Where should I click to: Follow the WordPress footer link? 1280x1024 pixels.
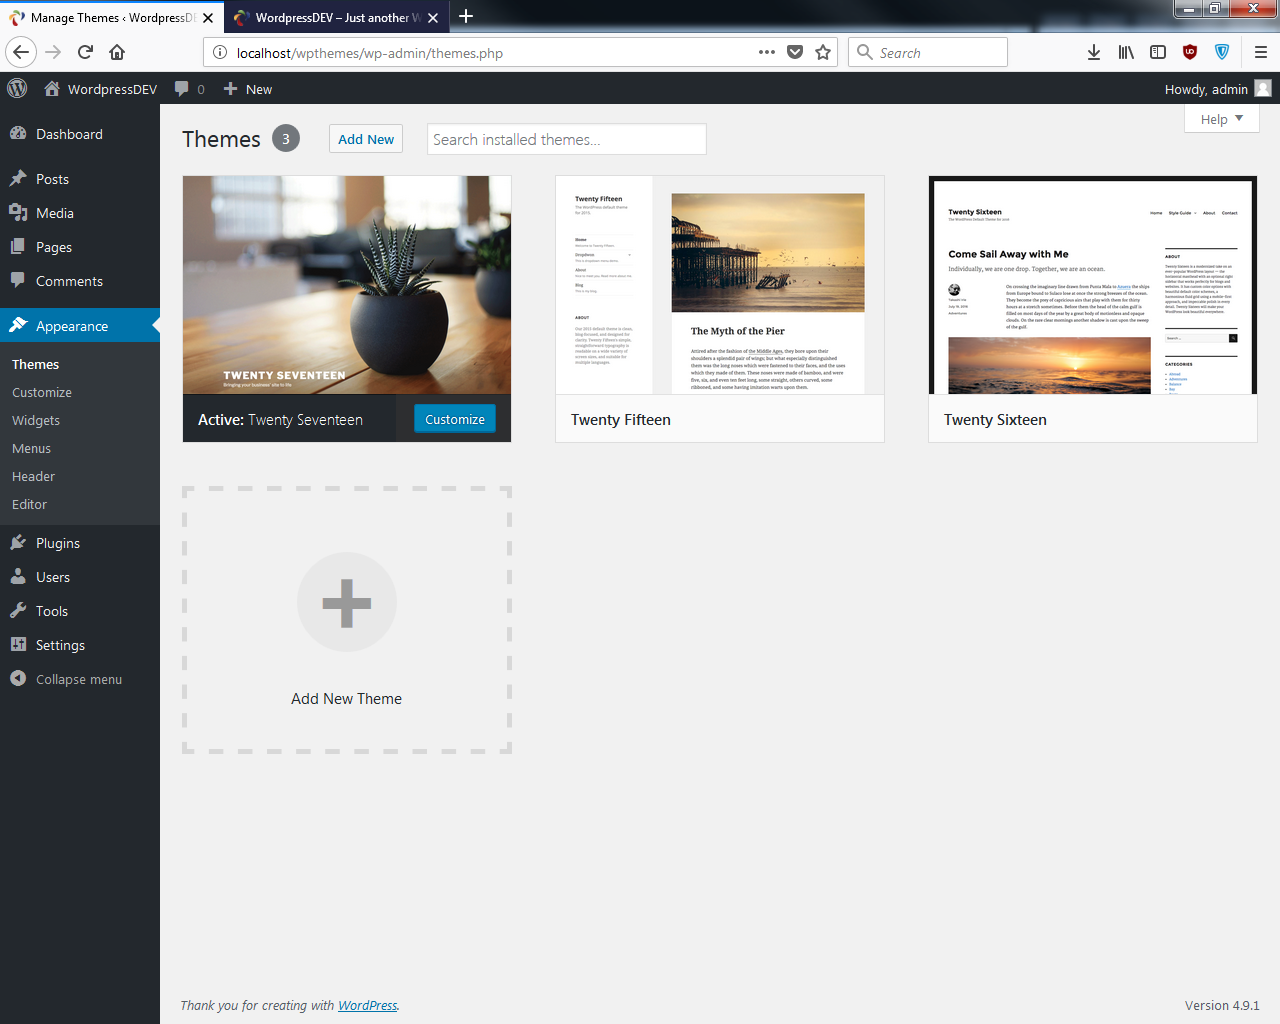tap(367, 1005)
